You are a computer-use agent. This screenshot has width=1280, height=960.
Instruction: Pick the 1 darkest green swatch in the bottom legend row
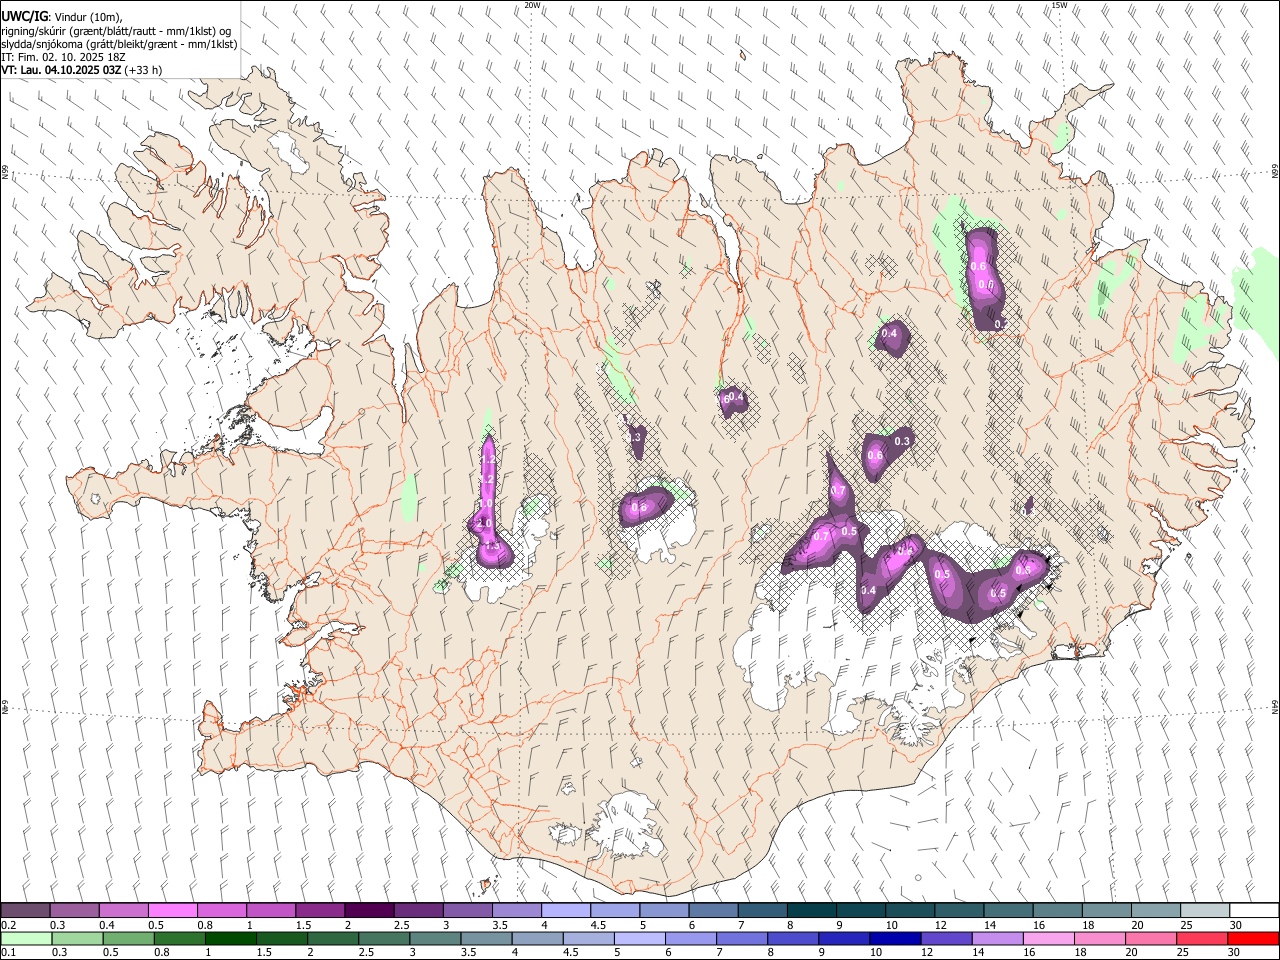click(x=231, y=939)
